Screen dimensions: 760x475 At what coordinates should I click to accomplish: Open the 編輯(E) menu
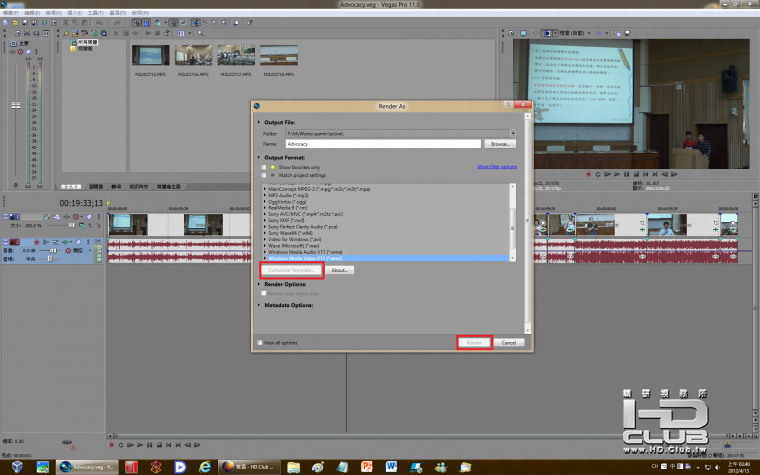point(32,13)
